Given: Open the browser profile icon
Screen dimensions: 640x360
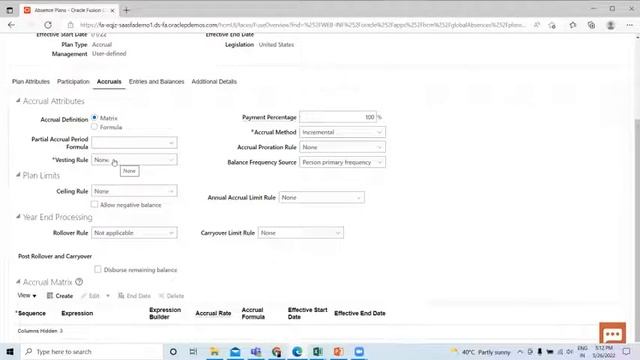Looking at the screenshot, I should click(x=611, y=25).
